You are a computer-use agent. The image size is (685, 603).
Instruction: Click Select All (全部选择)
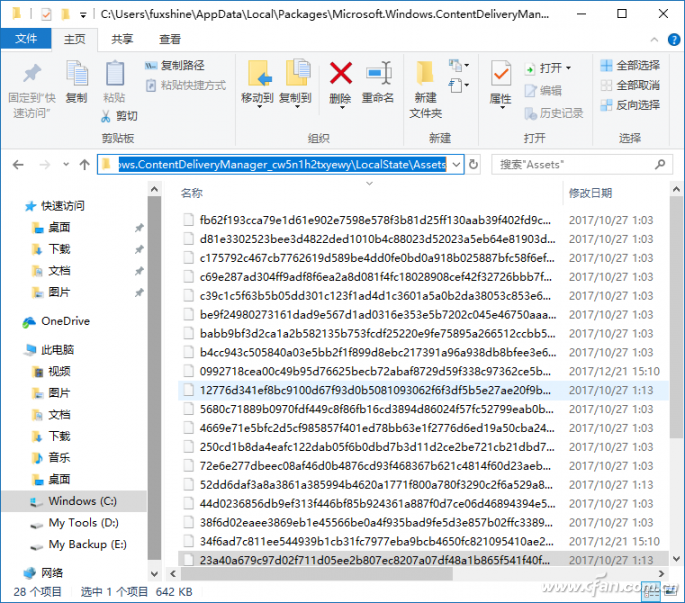pyautogui.click(x=630, y=66)
